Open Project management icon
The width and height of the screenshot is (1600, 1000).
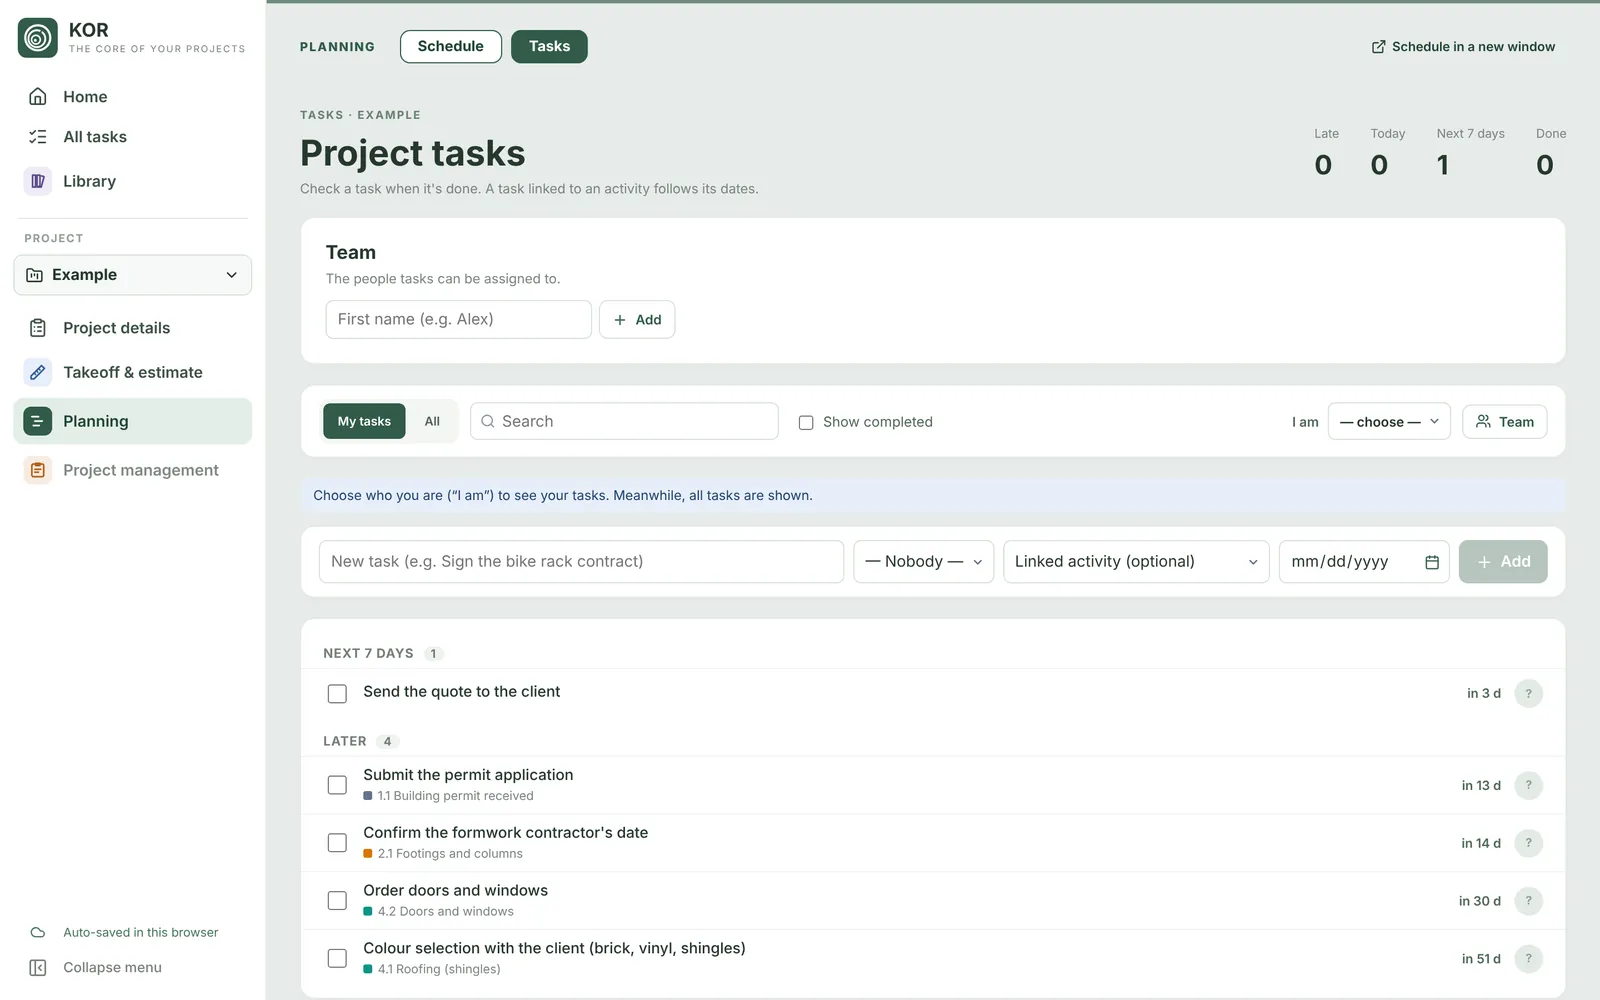click(x=38, y=470)
